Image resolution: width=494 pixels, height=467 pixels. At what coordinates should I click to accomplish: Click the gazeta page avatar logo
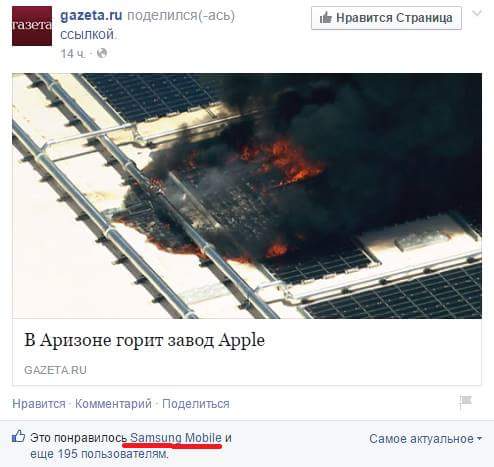32,26
